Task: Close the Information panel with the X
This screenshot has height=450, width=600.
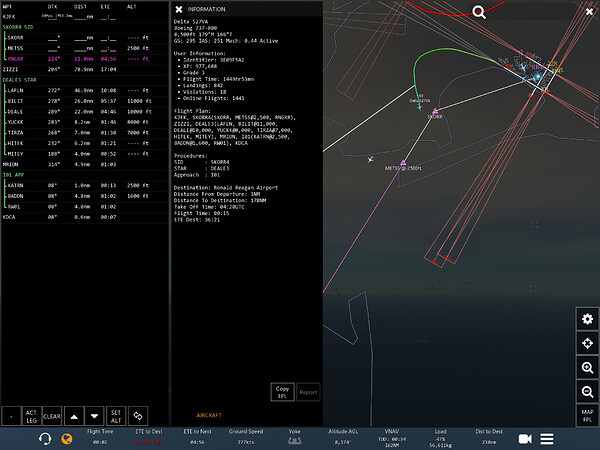Action: 178,9
